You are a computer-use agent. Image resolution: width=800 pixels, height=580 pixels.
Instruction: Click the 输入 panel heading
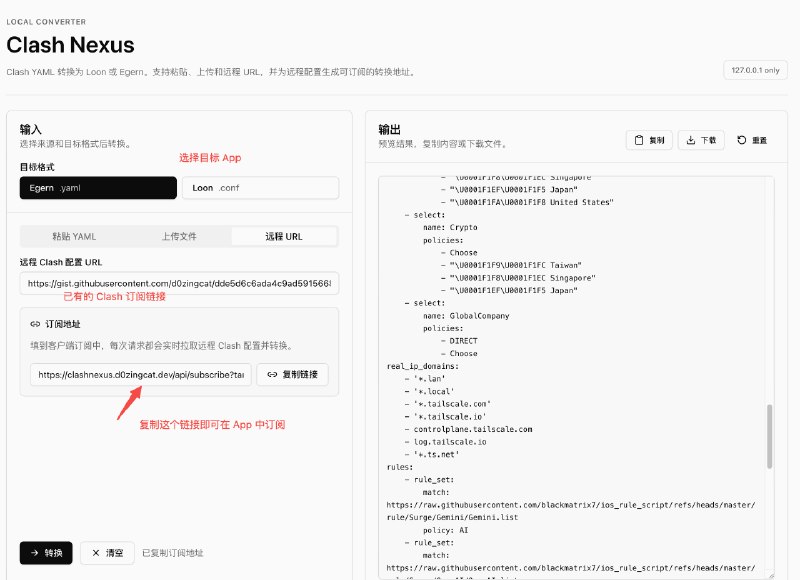click(31, 129)
